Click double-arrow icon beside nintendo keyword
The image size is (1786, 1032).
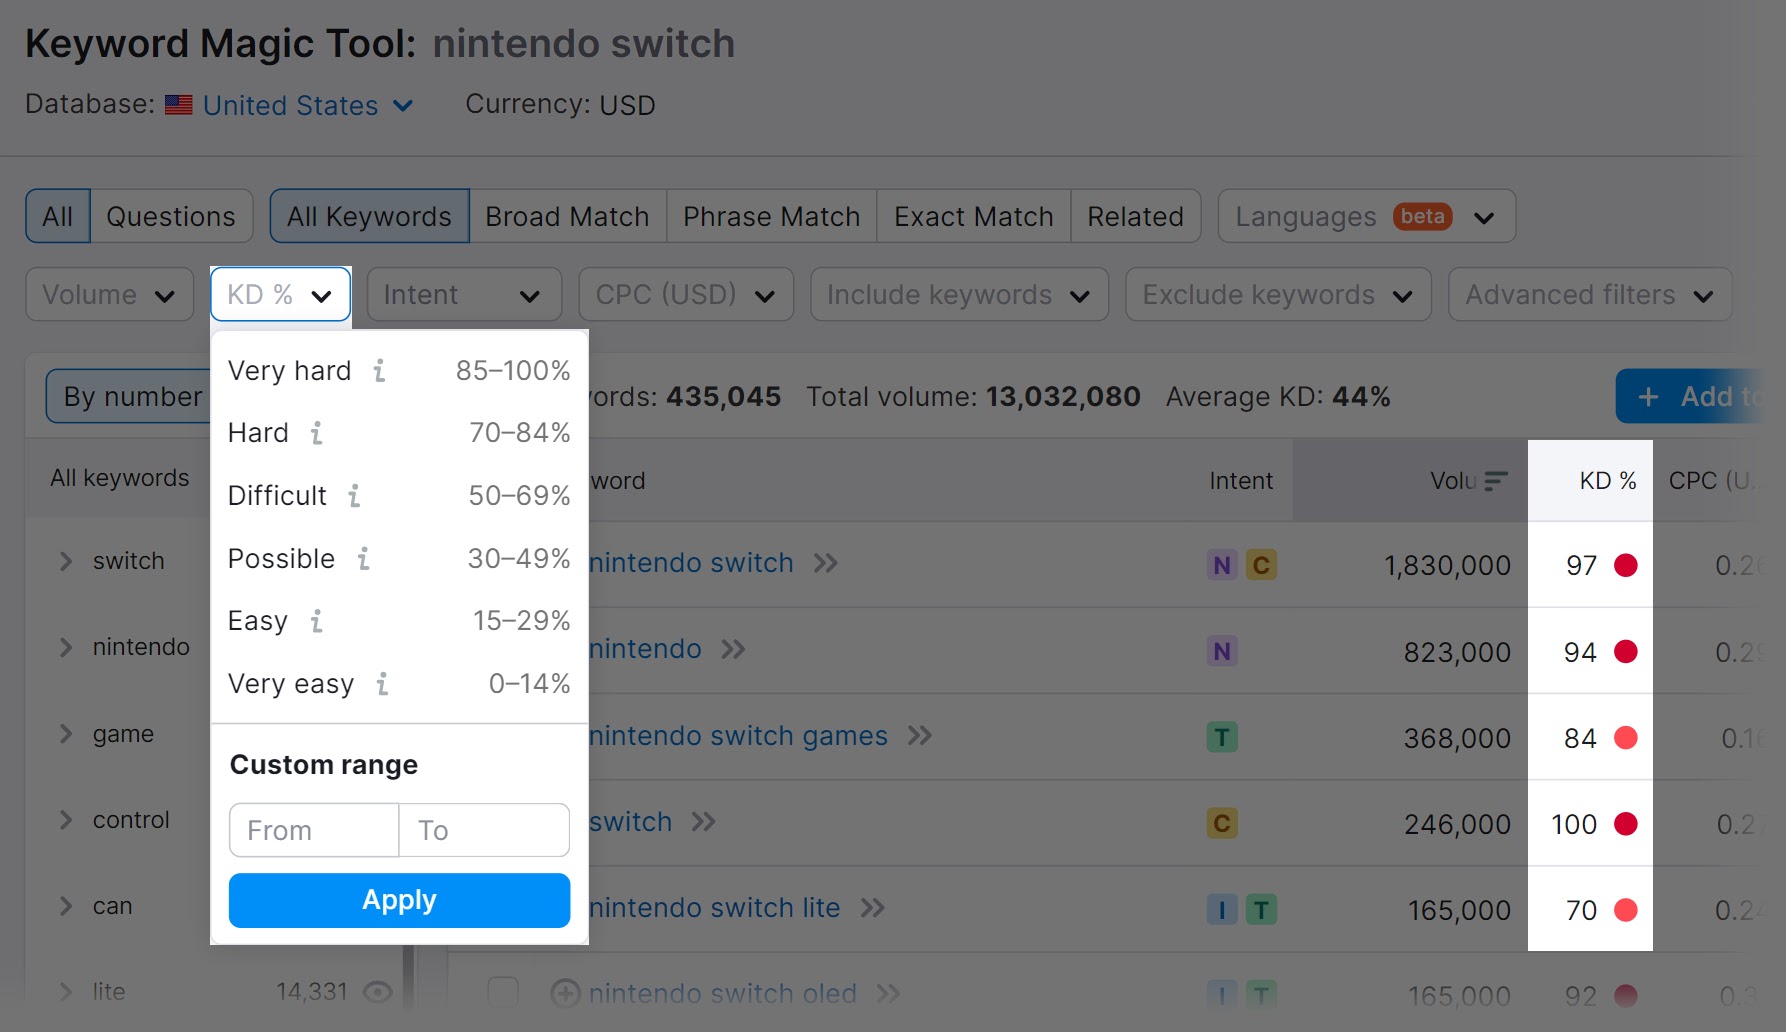[733, 649]
